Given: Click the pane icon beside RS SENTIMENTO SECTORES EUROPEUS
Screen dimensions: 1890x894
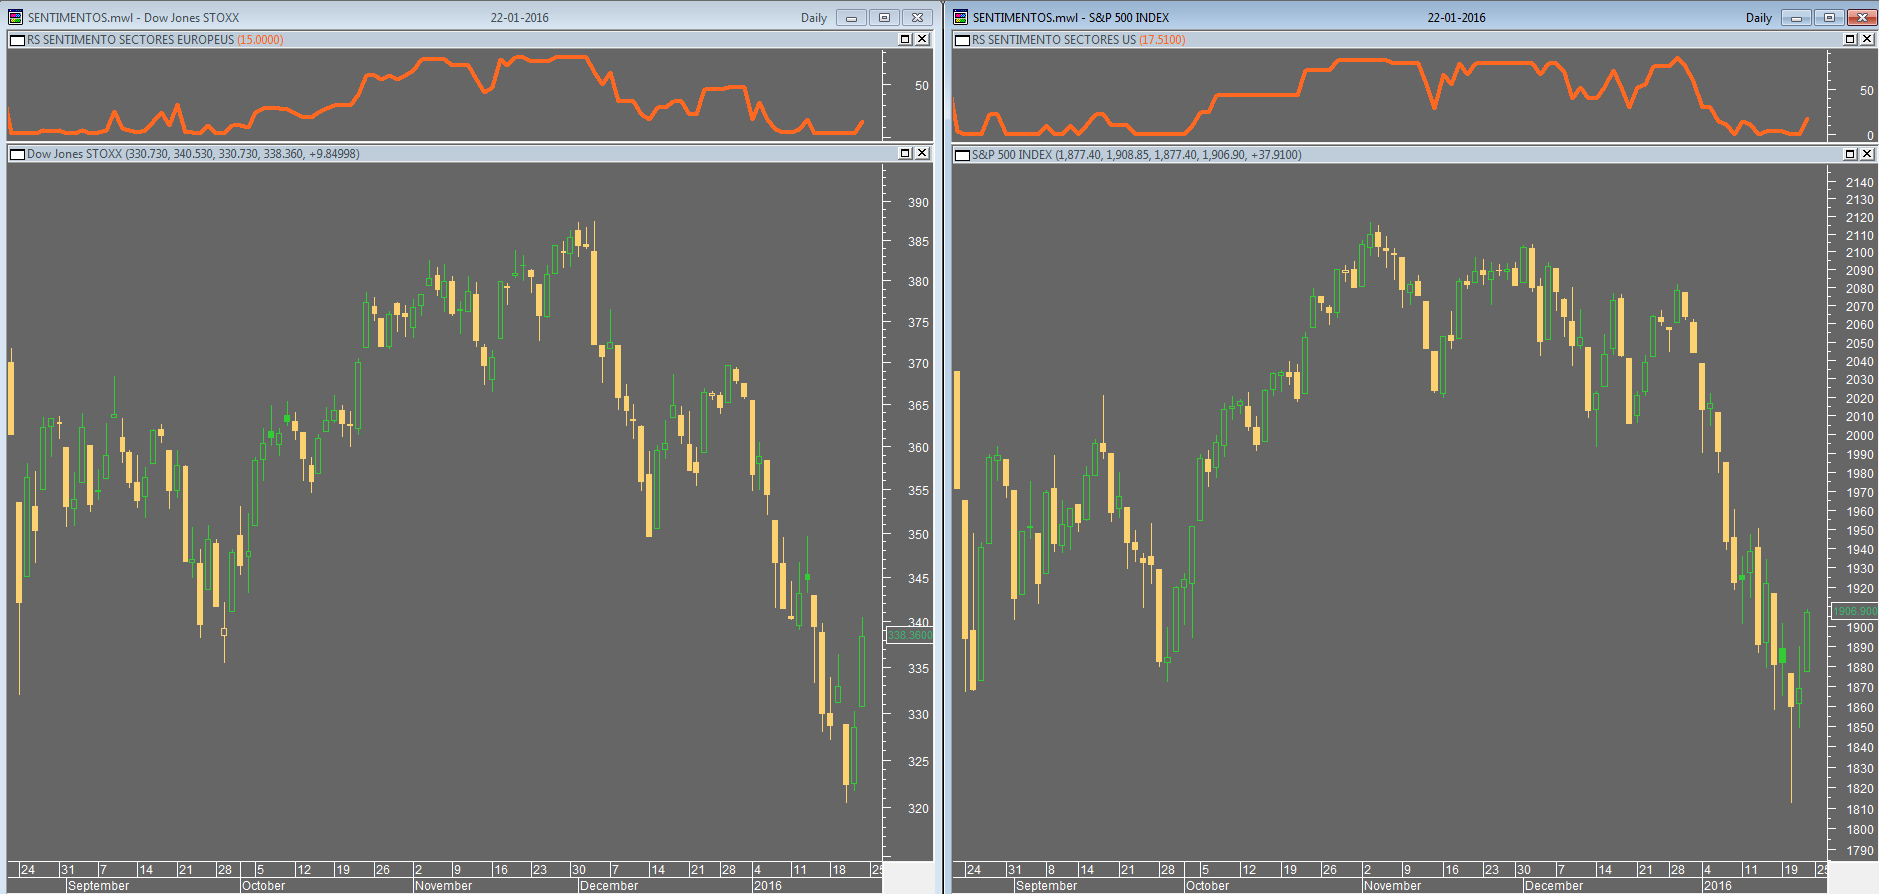Looking at the screenshot, I should (17, 40).
